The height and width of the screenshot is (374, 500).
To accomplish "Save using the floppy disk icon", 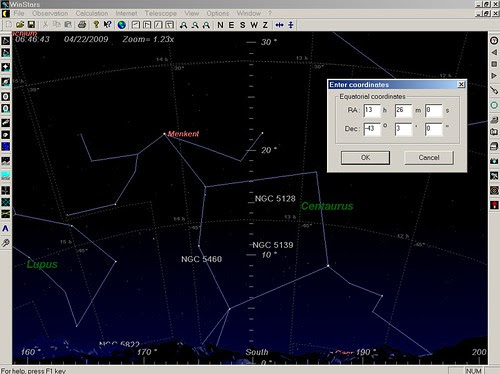I will [x=31, y=25].
